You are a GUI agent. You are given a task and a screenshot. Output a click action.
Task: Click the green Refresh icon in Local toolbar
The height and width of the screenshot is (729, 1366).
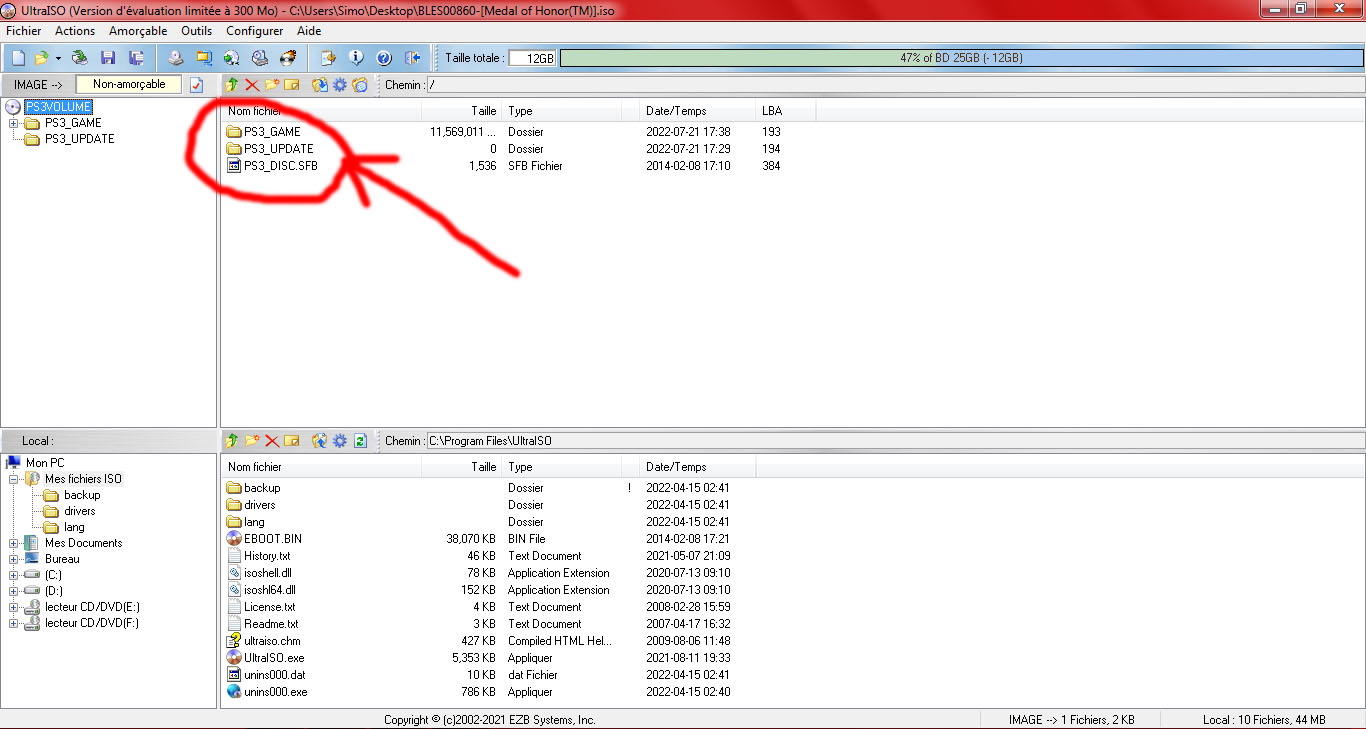(x=360, y=440)
